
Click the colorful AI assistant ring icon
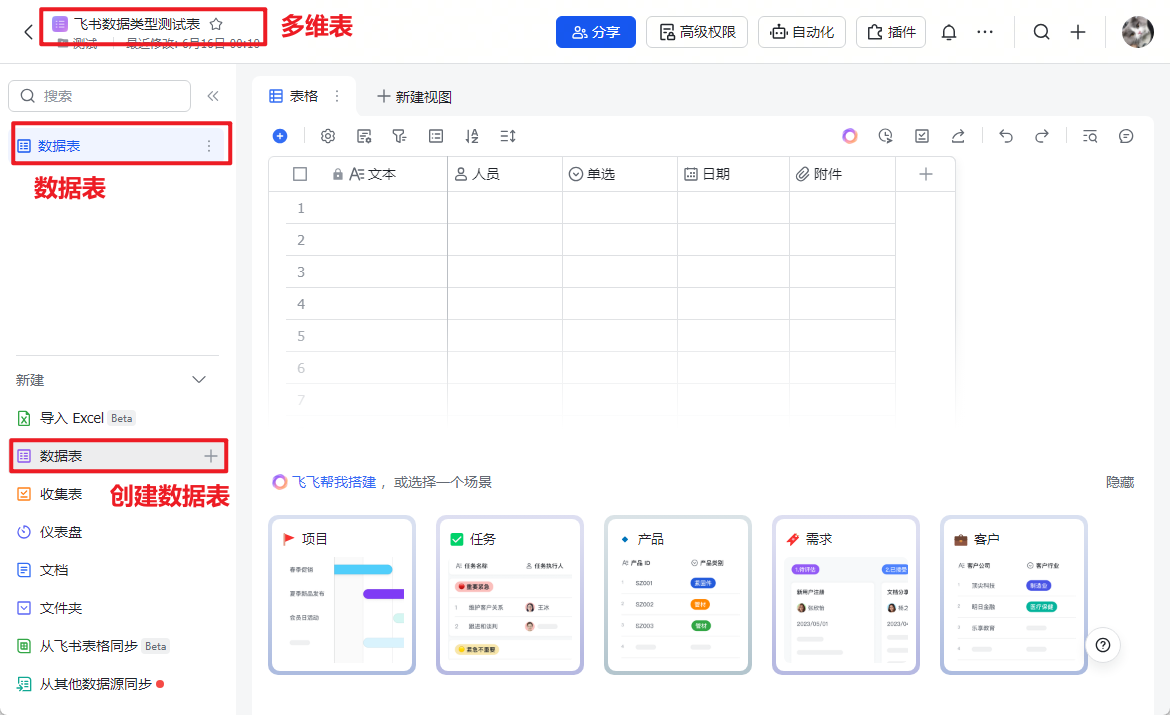[849, 136]
